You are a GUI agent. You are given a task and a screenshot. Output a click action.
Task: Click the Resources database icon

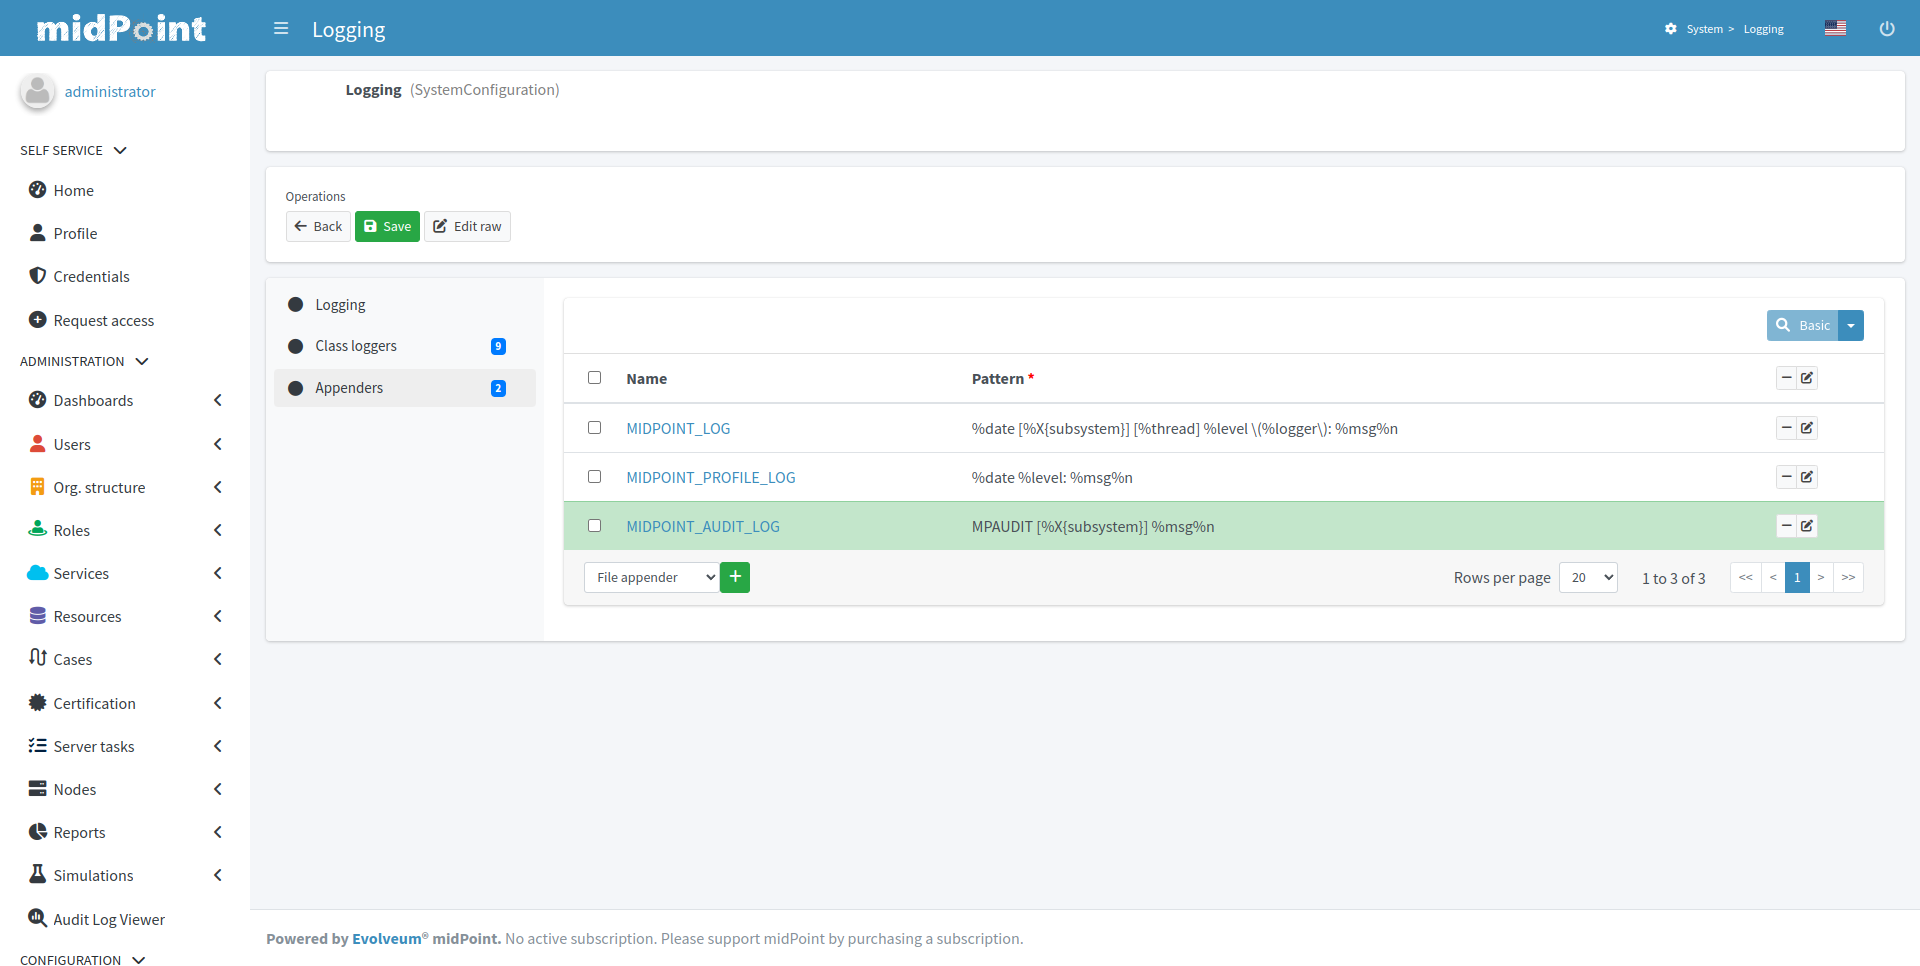pos(38,616)
